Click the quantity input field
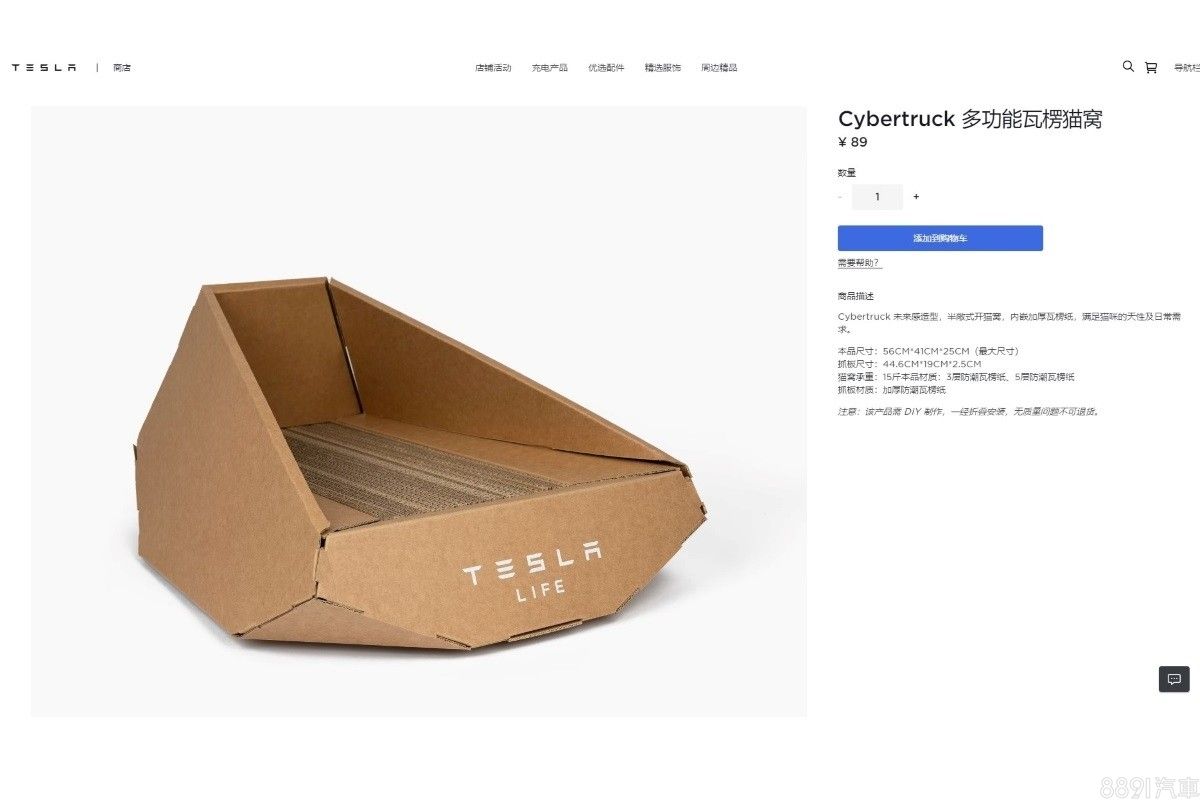Screen dimensions: 1200x800 pos(877,197)
